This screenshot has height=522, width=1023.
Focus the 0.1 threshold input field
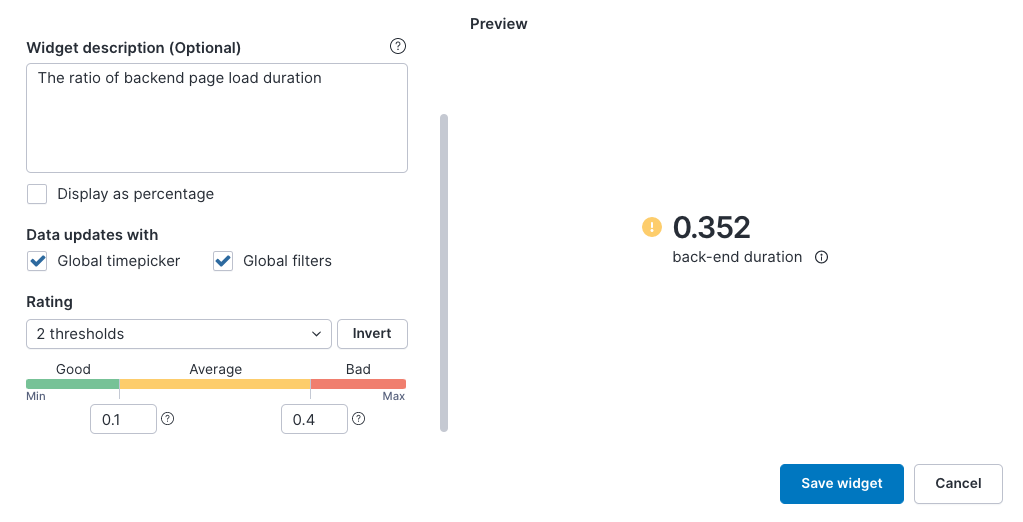tap(123, 419)
